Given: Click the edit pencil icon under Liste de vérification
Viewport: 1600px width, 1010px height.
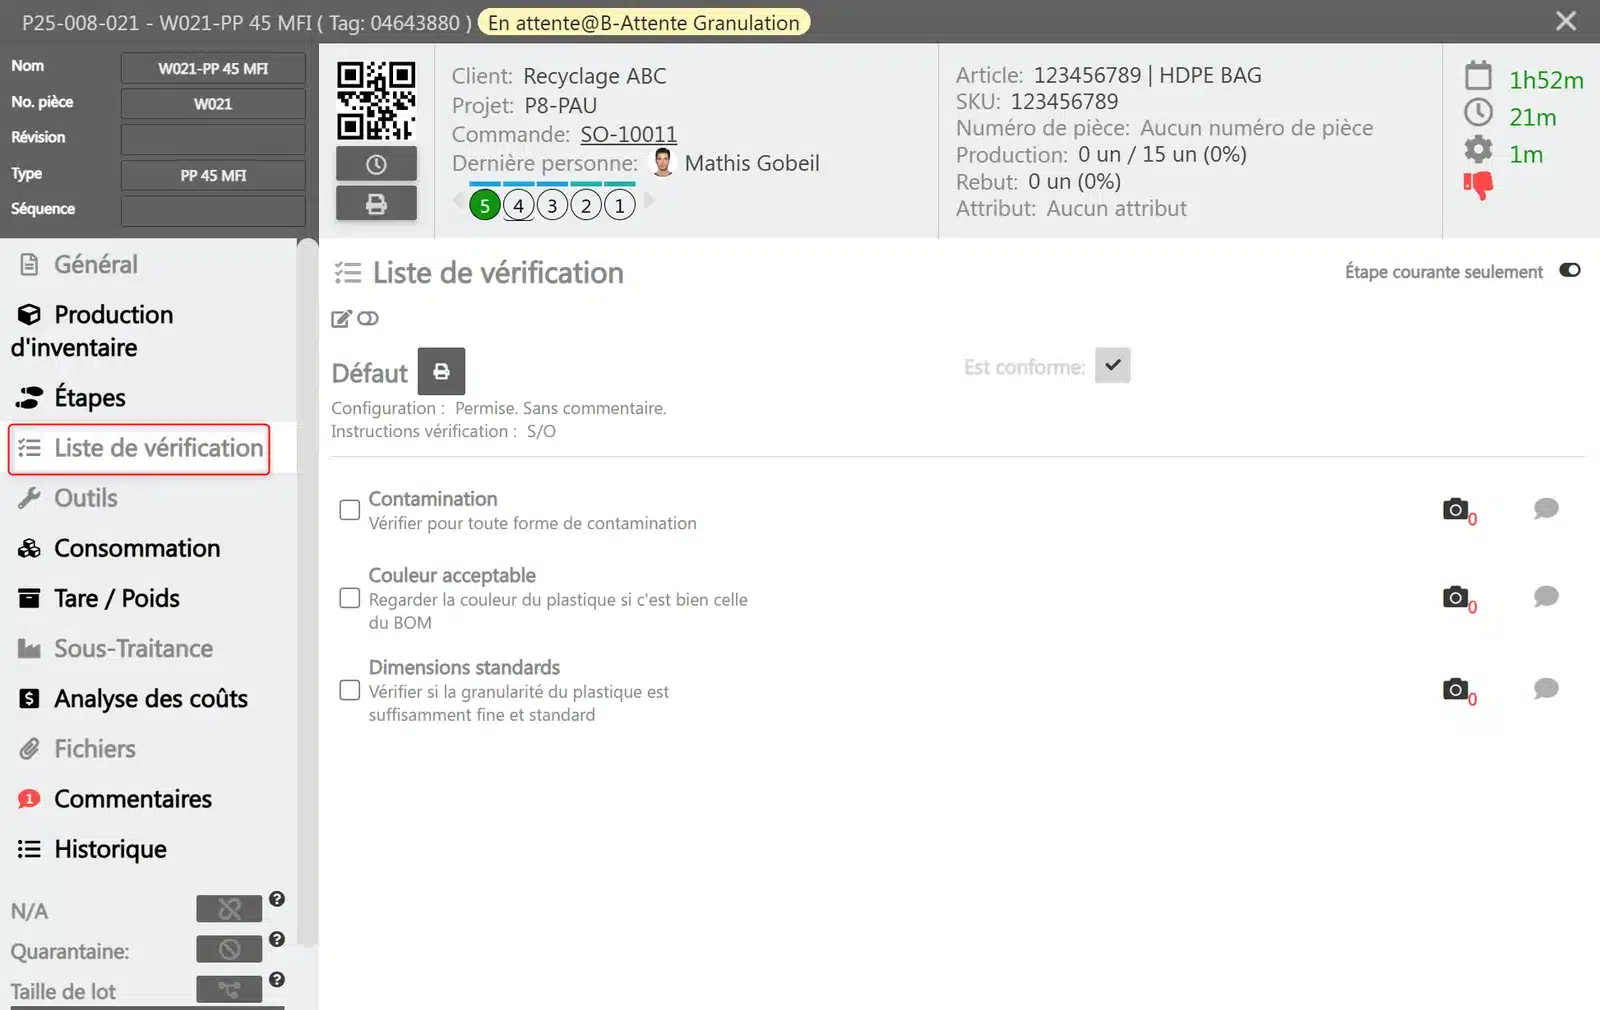Looking at the screenshot, I should click(x=341, y=318).
